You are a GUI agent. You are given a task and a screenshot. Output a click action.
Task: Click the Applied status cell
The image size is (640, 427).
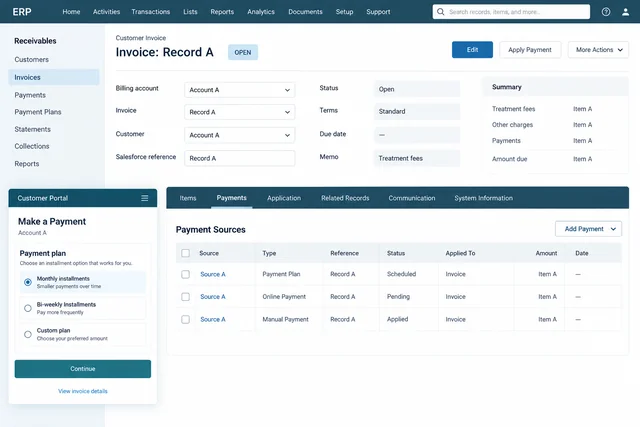(x=397, y=319)
